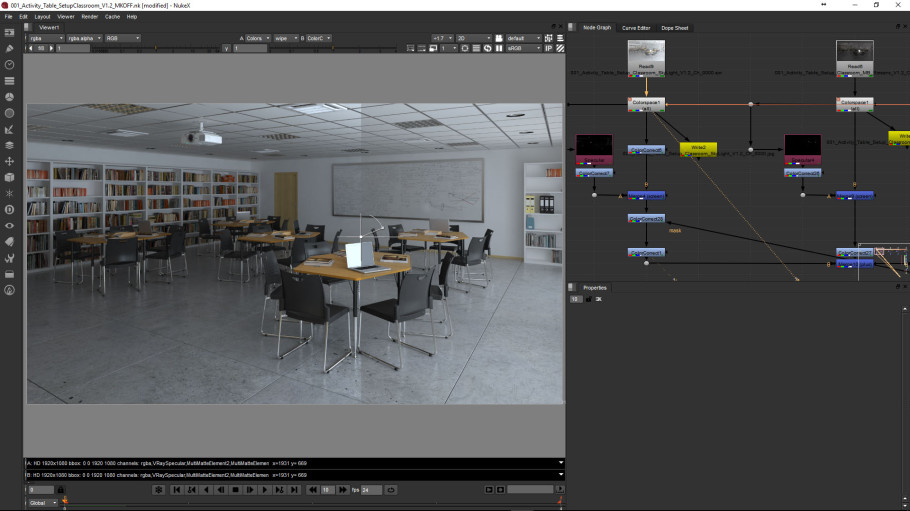Screen dimensions: 910x511
Task: Switch to the Dope Sheet tab
Action: pyautogui.click(x=674, y=28)
